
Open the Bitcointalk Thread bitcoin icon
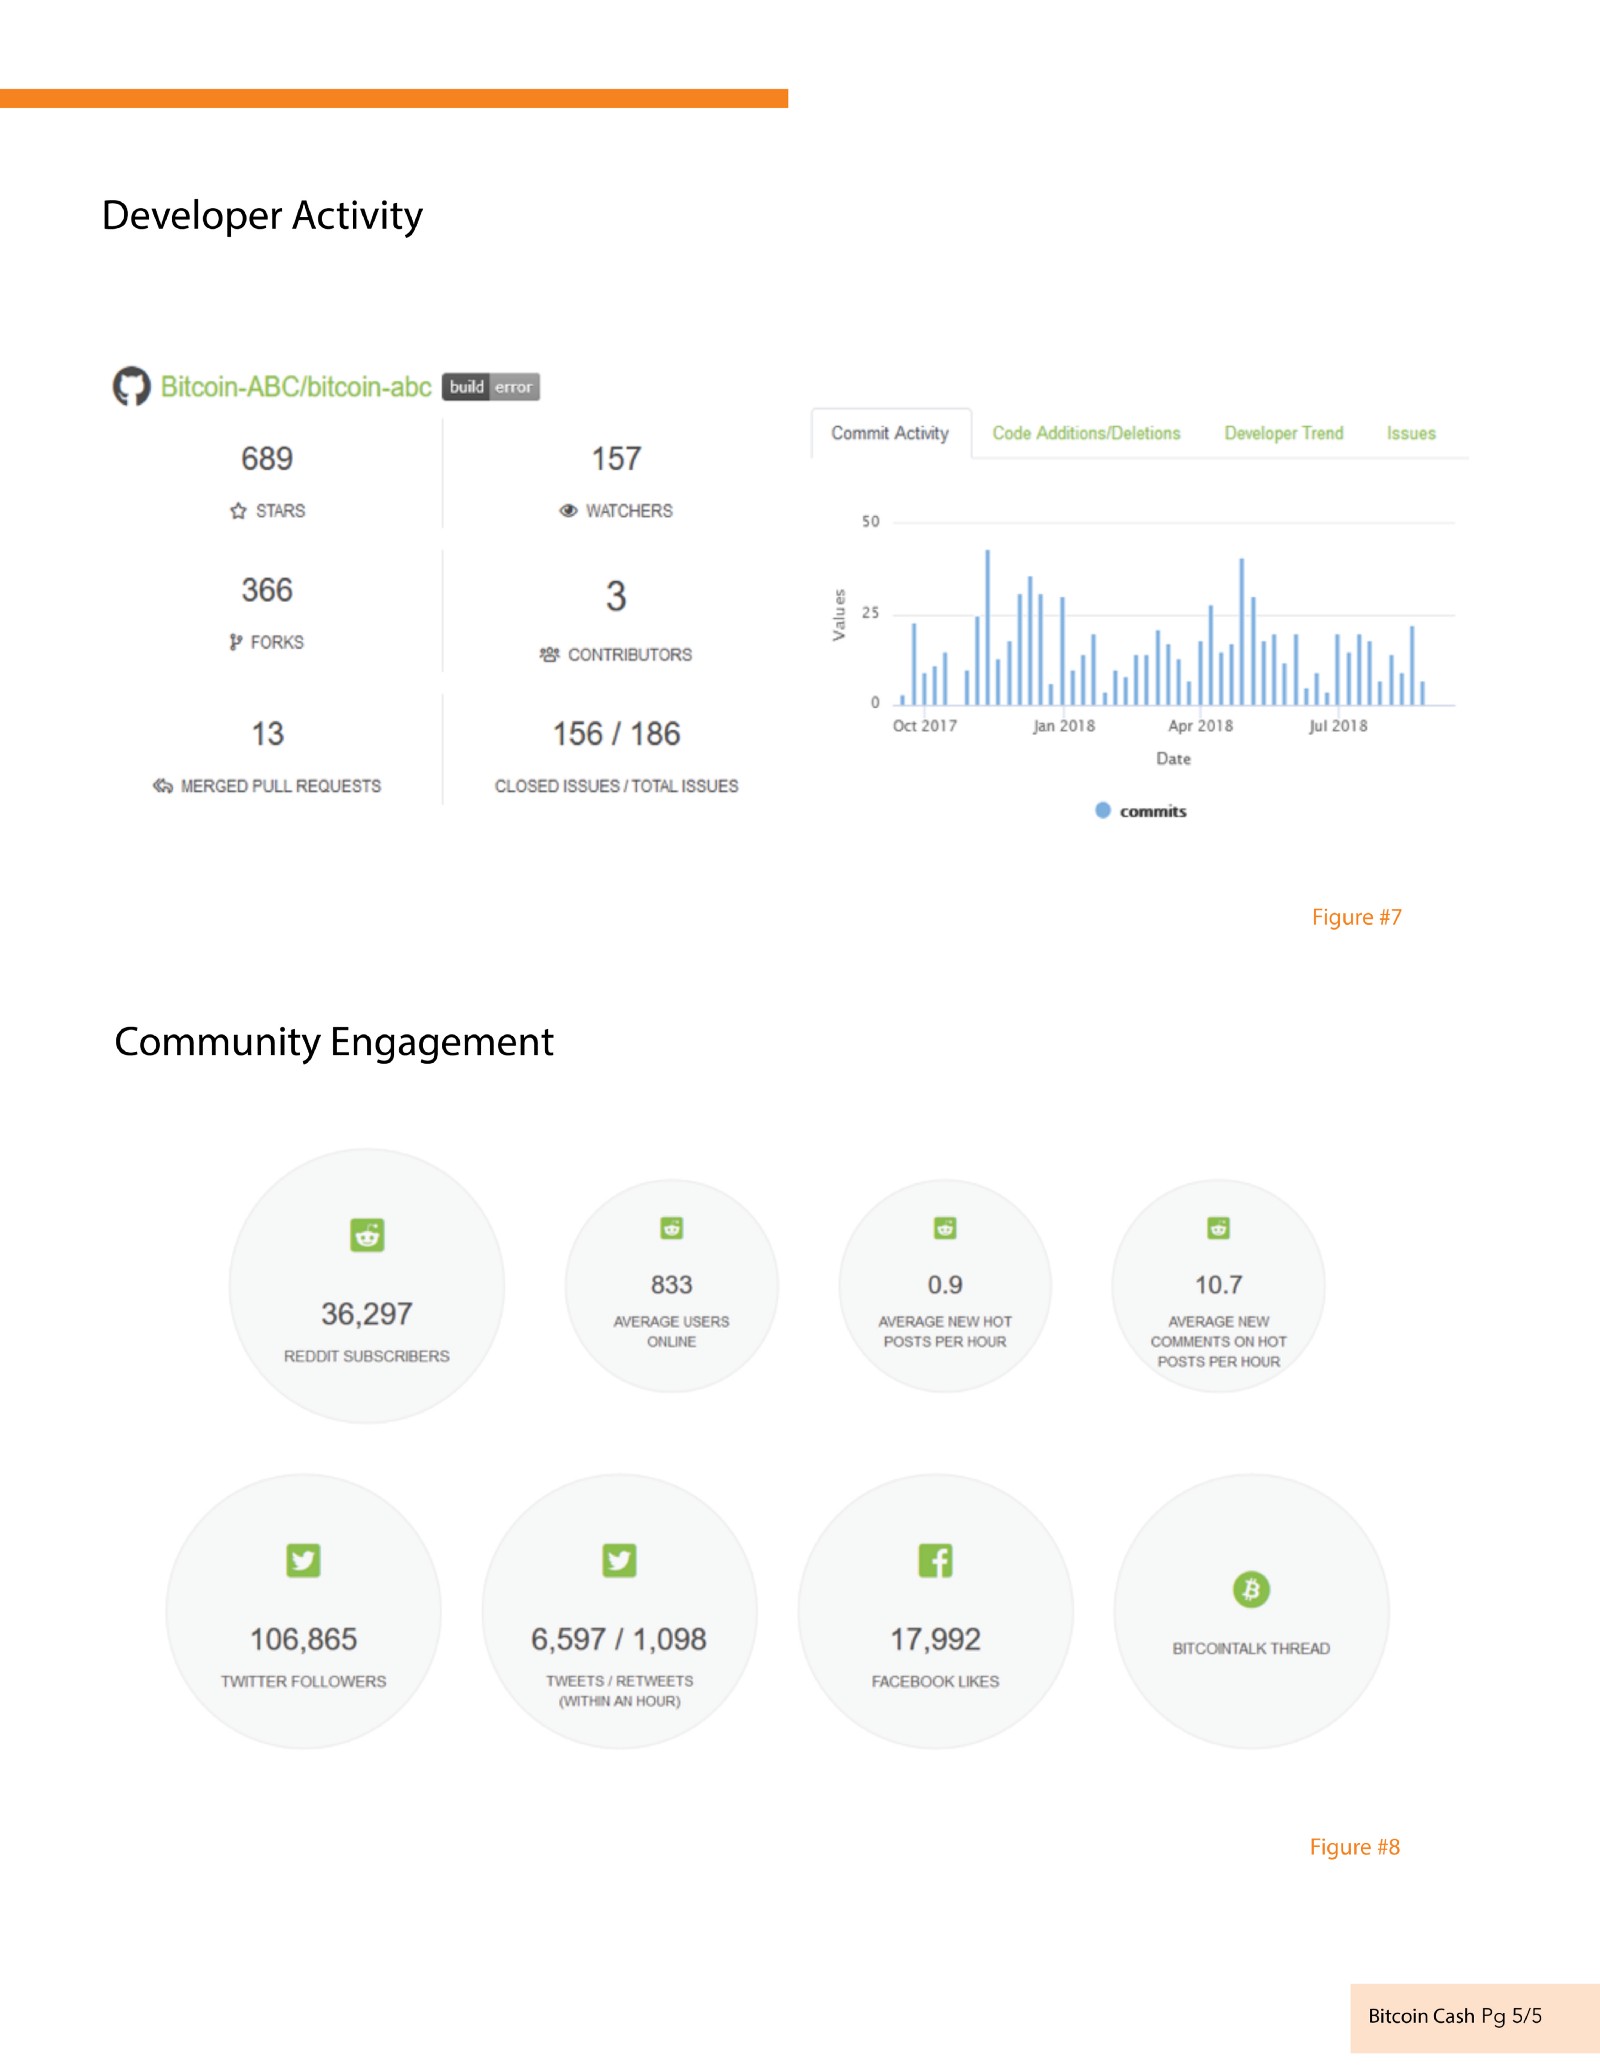(1251, 1589)
